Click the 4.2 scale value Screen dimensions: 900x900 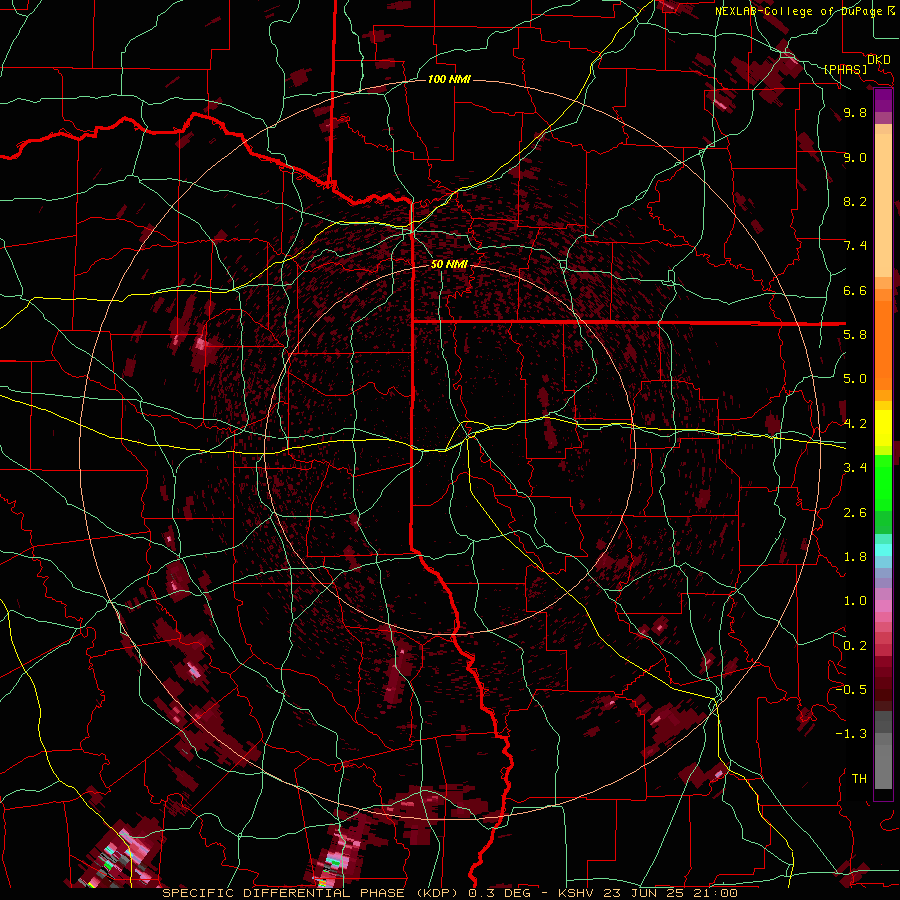[x=855, y=424]
